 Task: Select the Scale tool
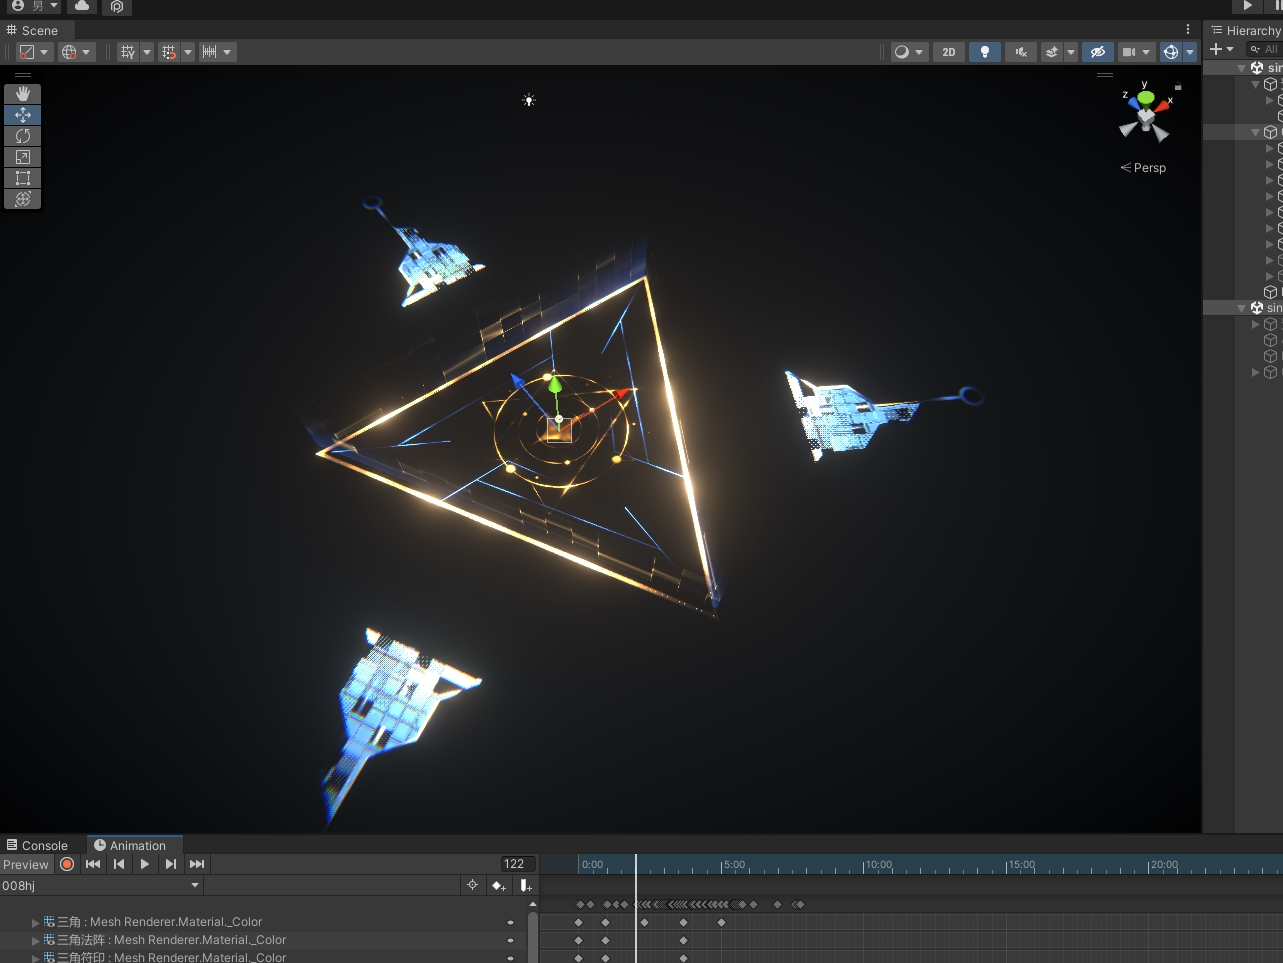pos(23,157)
